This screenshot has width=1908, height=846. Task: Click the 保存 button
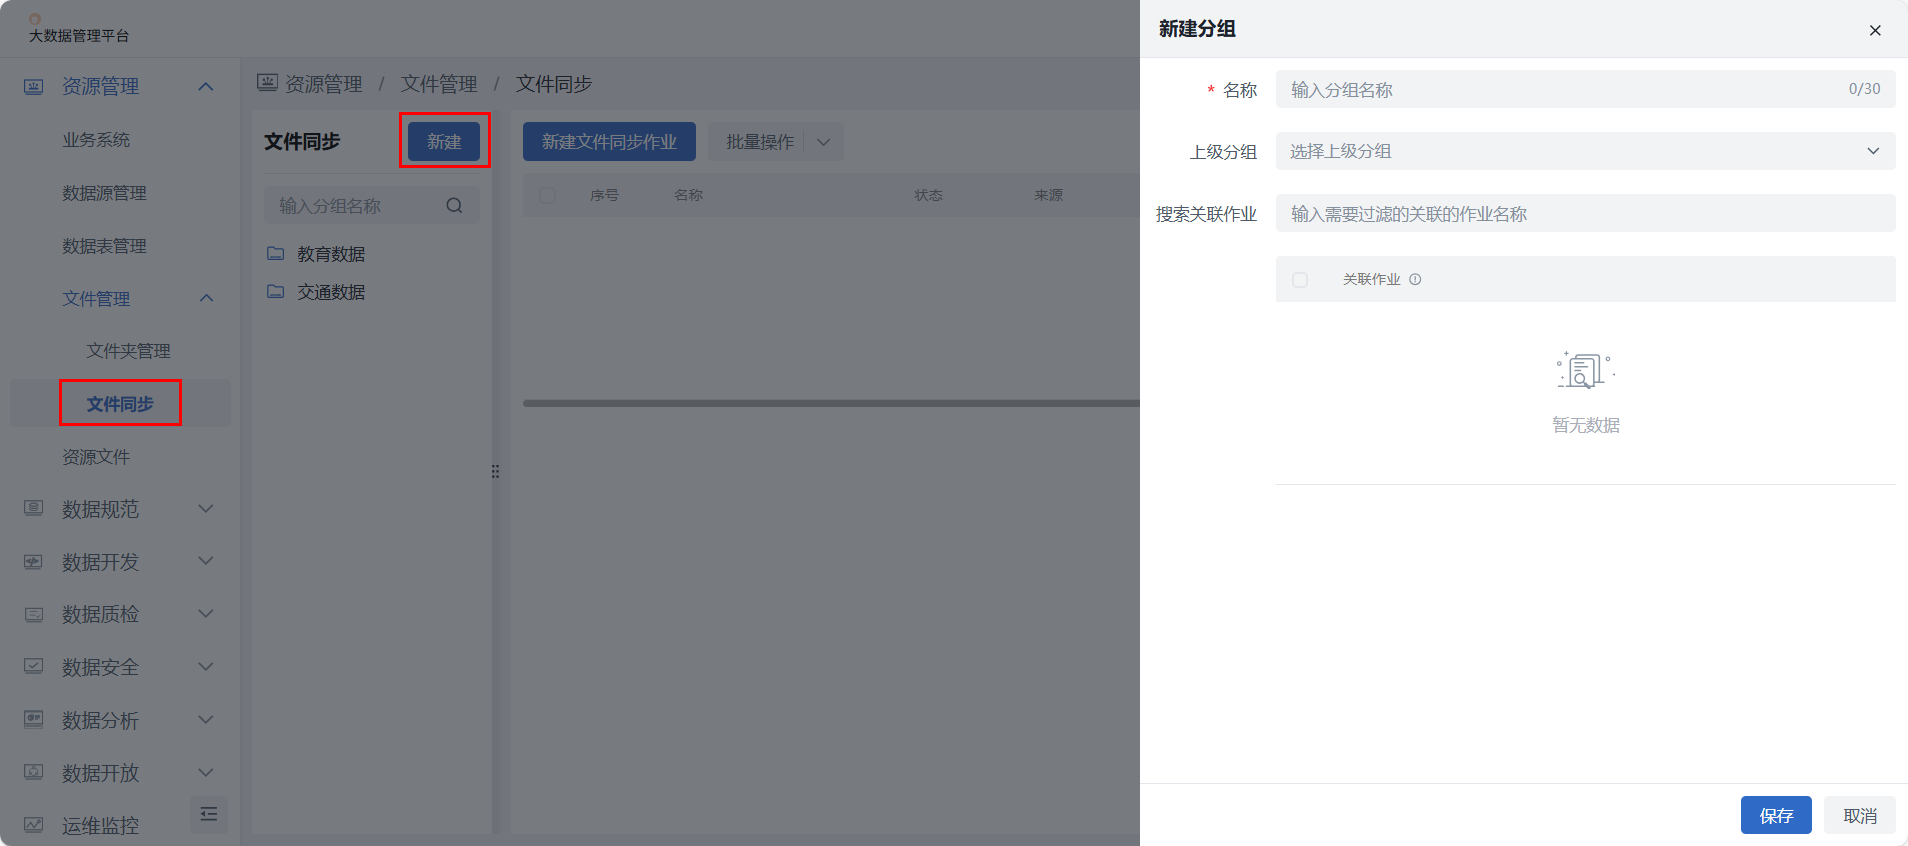click(x=1776, y=815)
